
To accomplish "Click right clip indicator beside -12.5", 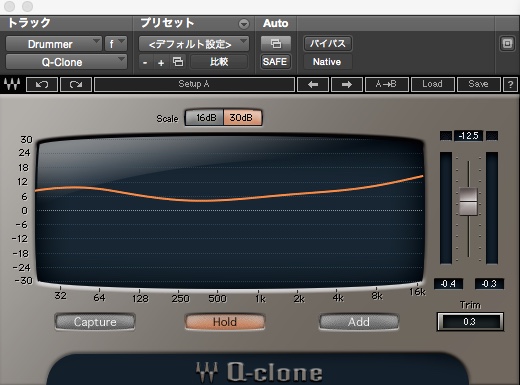I will coord(492,136).
